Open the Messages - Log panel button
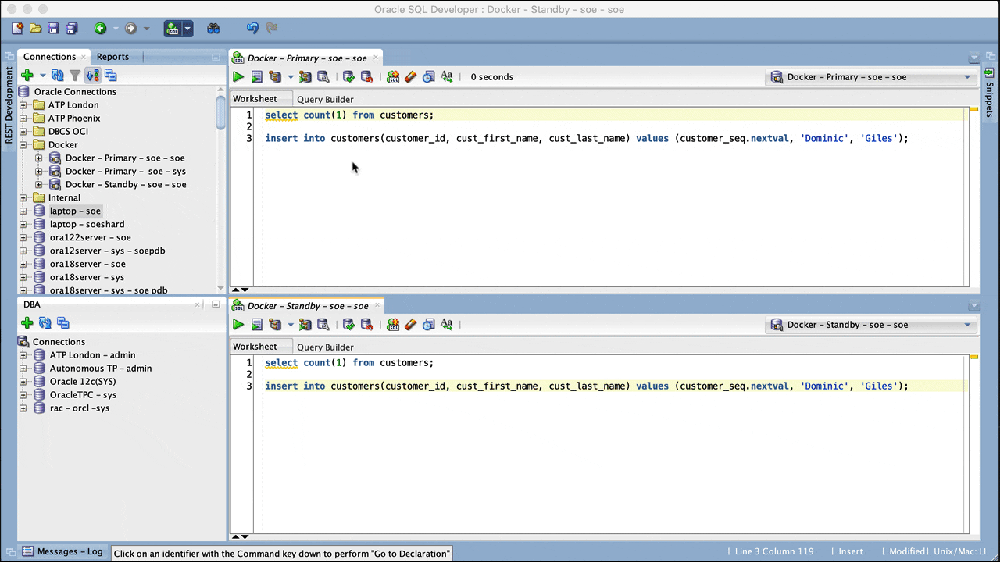Screen dimensions: 1000x562 click(62, 552)
